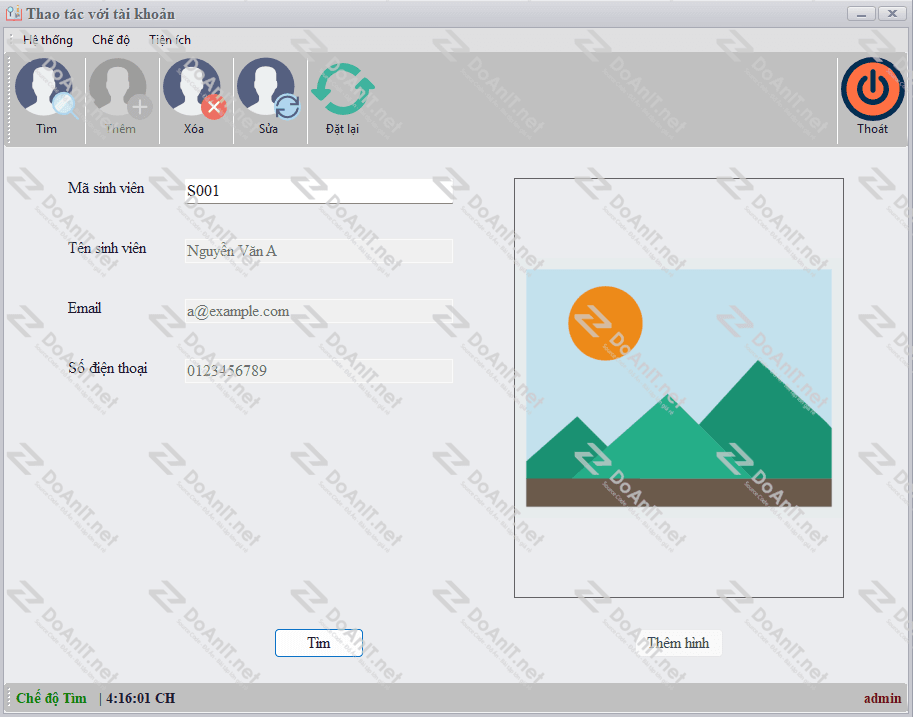Click the admin username in status bar

tap(882, 698)
